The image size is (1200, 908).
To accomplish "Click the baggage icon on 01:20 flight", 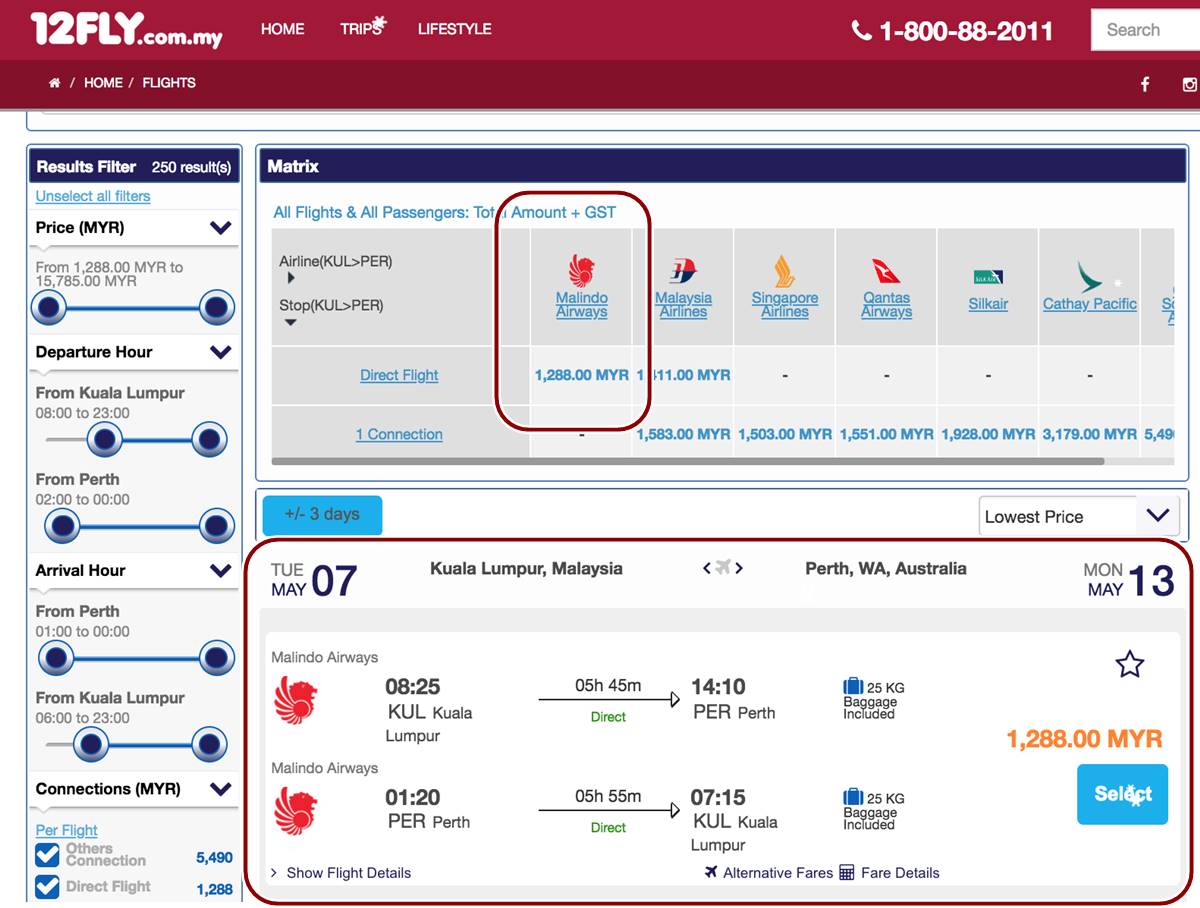I will point(853,797).
